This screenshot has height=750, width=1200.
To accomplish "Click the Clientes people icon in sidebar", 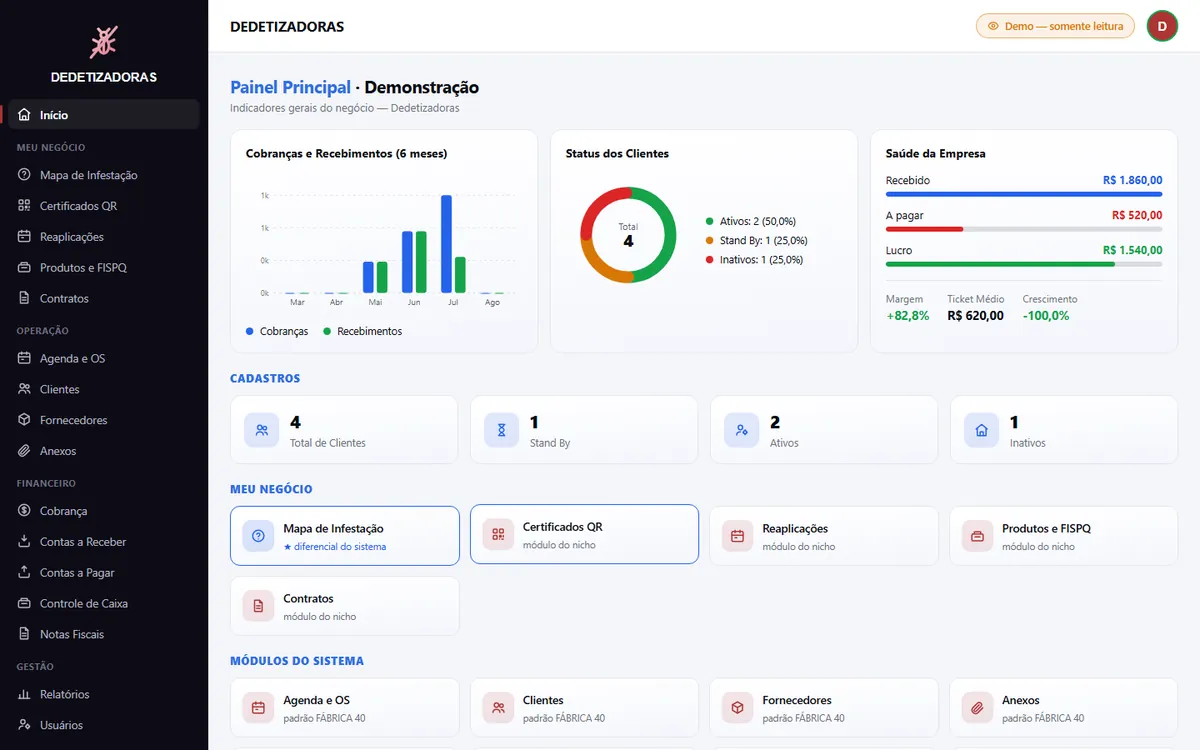I will pyautogui.click(x=24, y=390).
